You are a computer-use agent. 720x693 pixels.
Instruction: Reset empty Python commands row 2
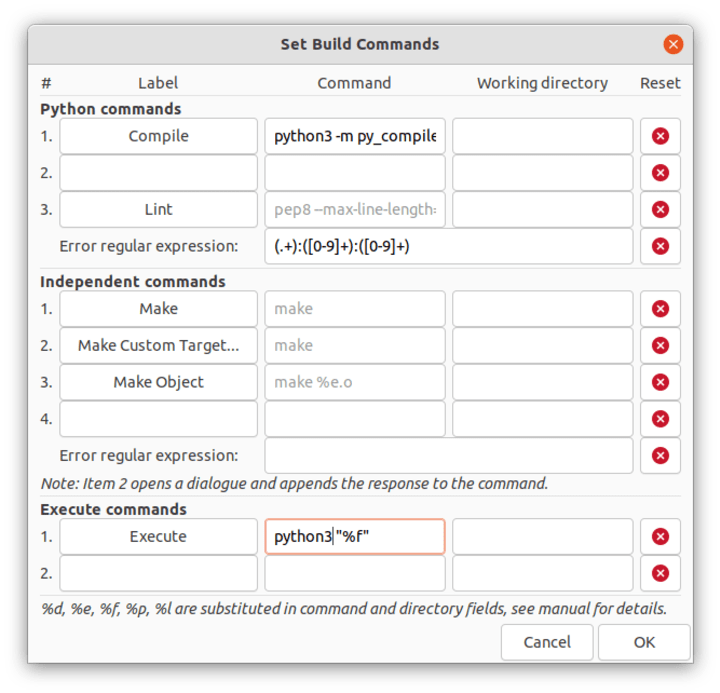point(660,173)
